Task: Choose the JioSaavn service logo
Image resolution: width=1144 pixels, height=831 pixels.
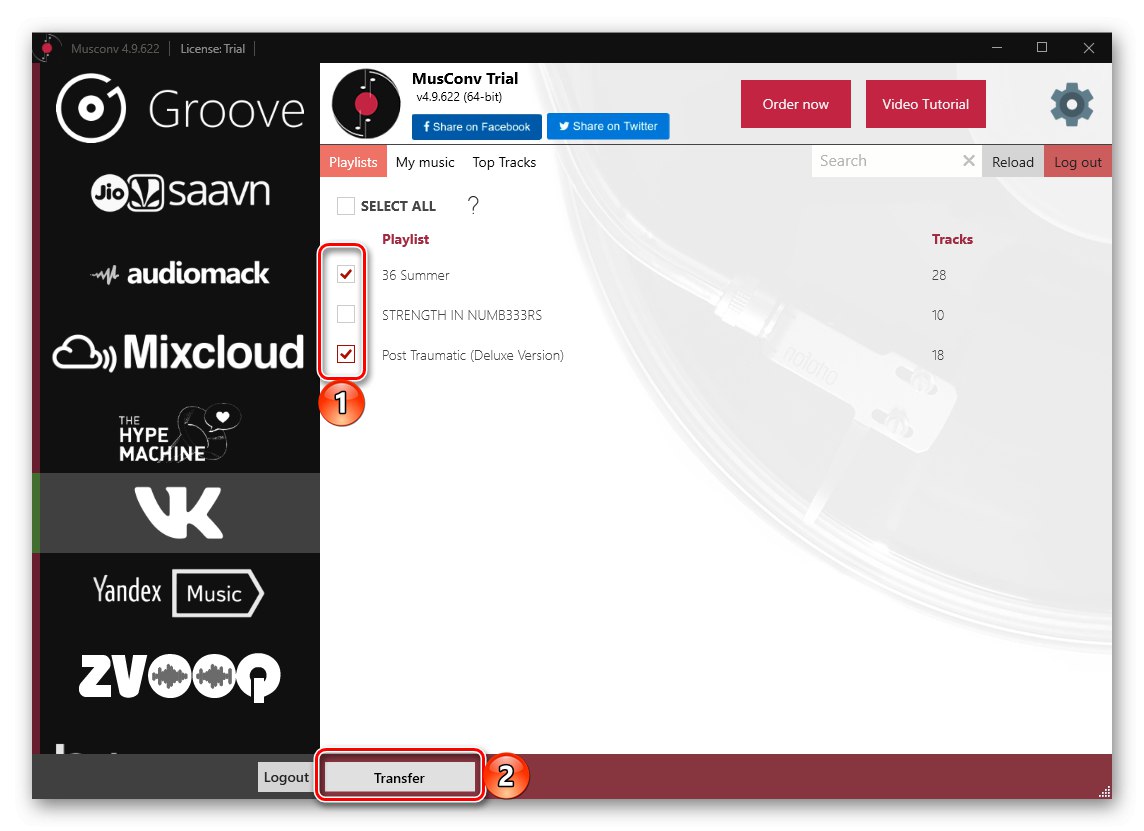Action: [x=180, y=193]
